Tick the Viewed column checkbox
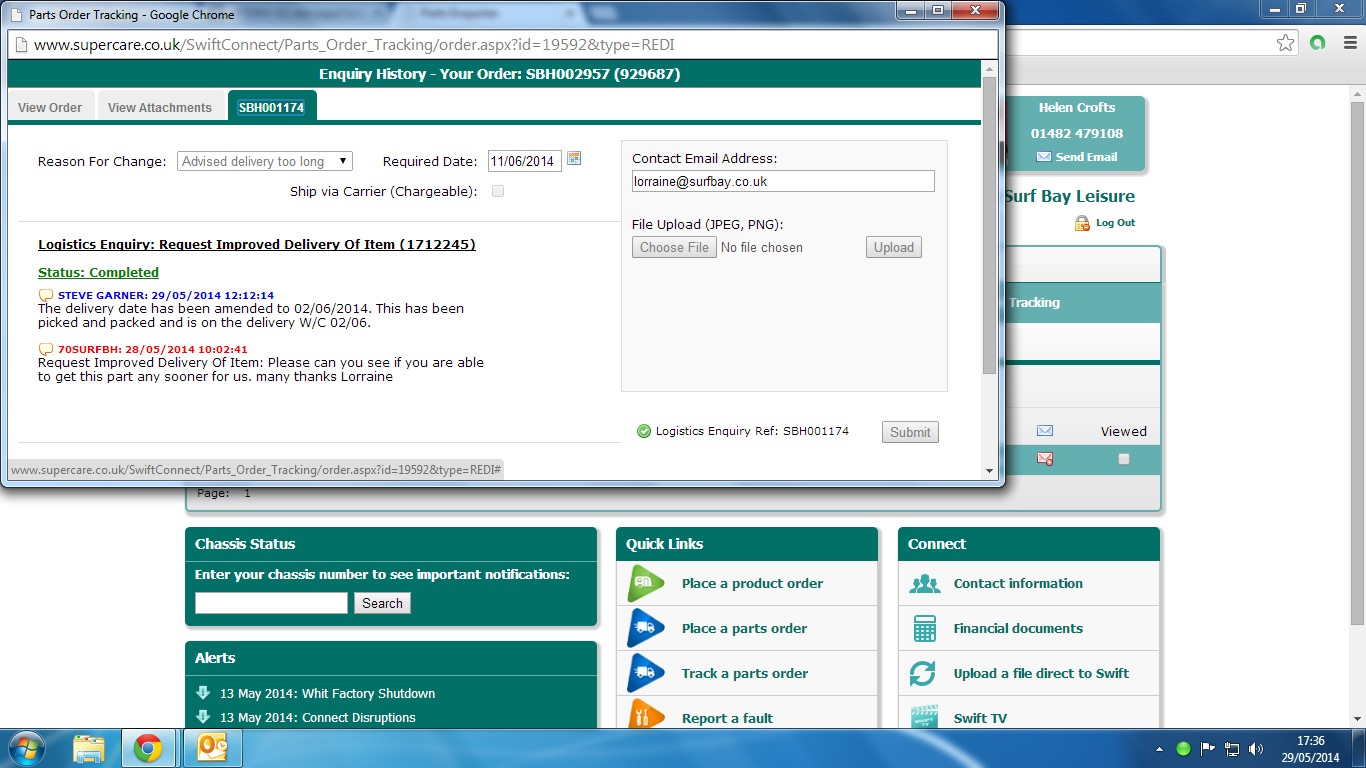Viewport: 1366px width, 768px height. point(1124,459)
